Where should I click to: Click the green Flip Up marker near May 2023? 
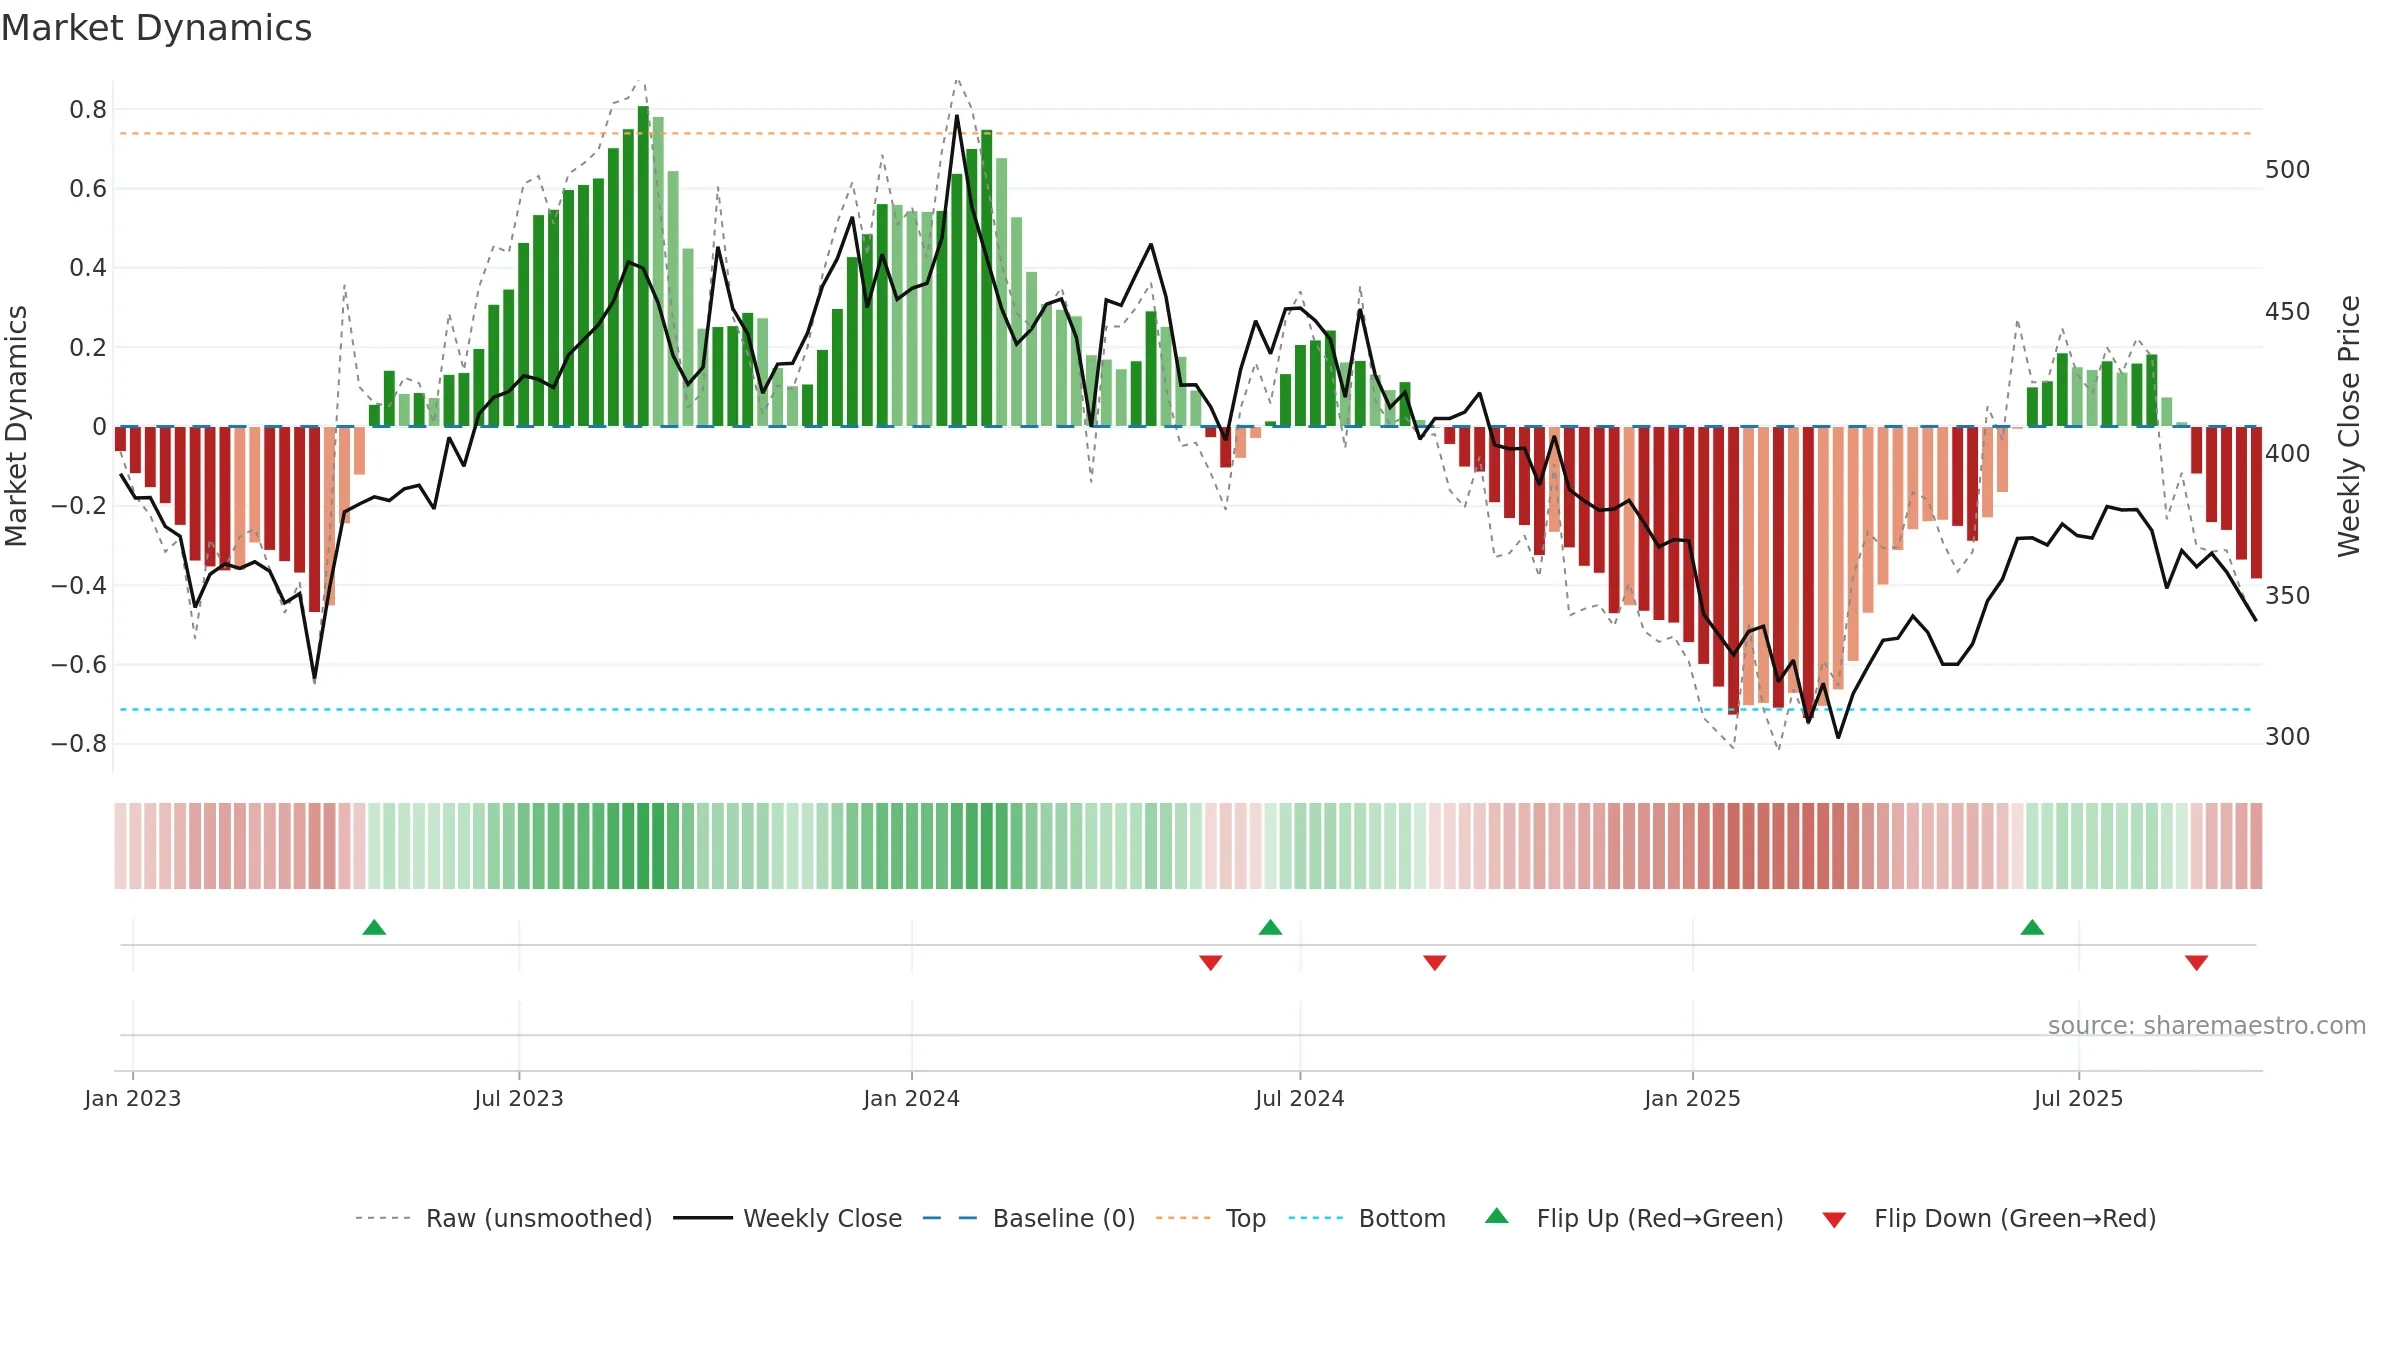[x=374, y=927]
